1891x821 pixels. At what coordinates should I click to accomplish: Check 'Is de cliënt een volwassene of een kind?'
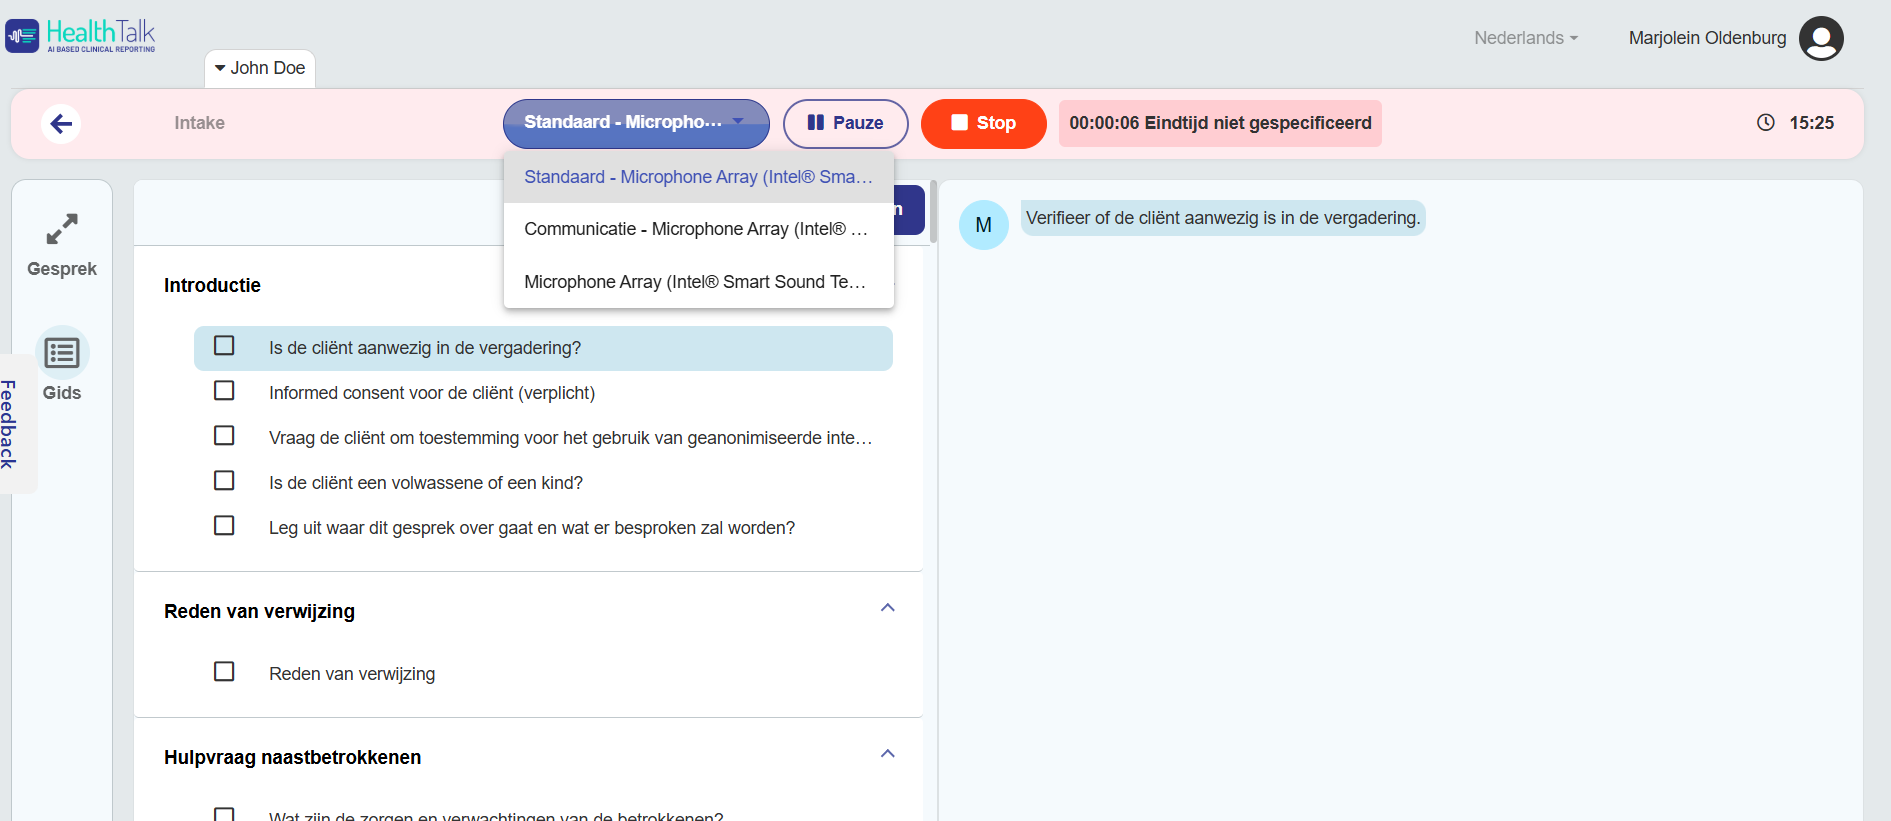[x=224, y=481]
